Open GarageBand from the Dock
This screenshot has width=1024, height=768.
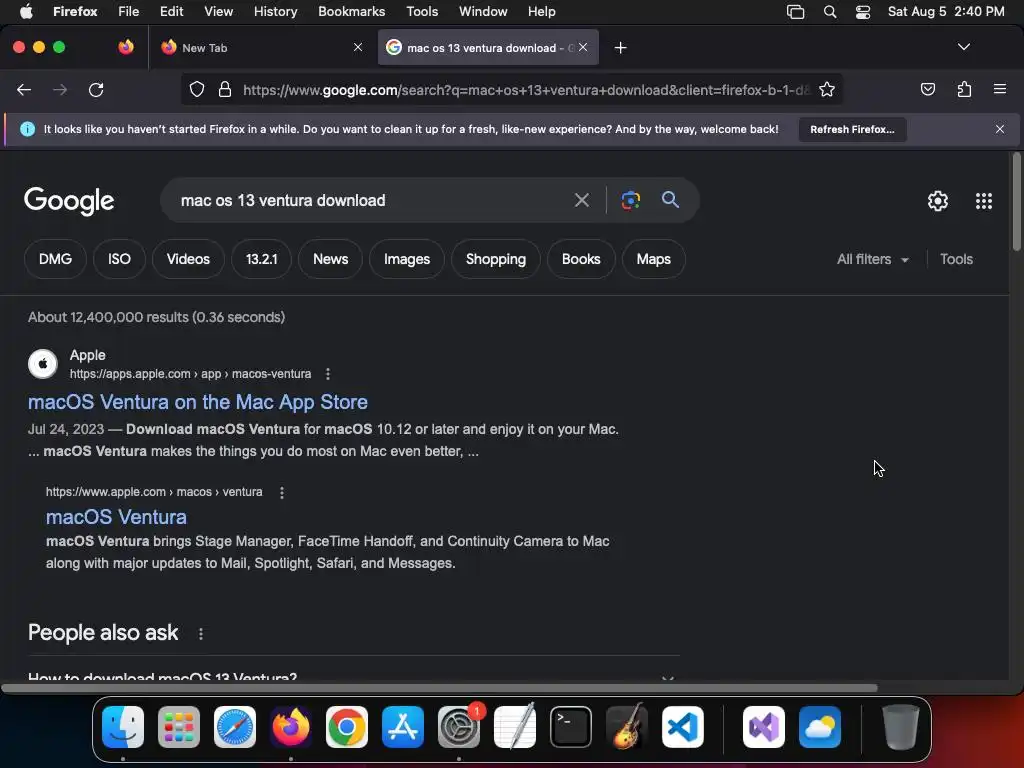click(x=627, y=726)
